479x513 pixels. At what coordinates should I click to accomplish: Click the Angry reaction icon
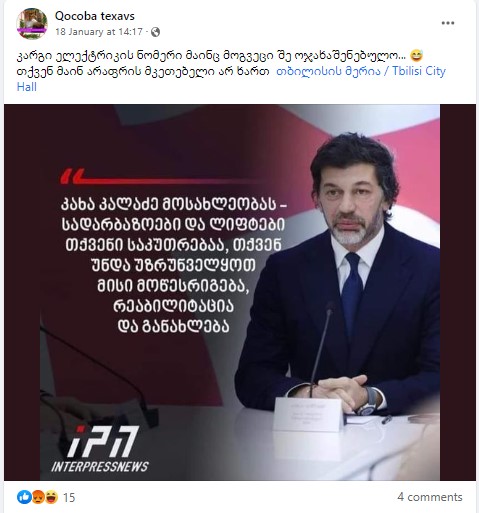37,497
